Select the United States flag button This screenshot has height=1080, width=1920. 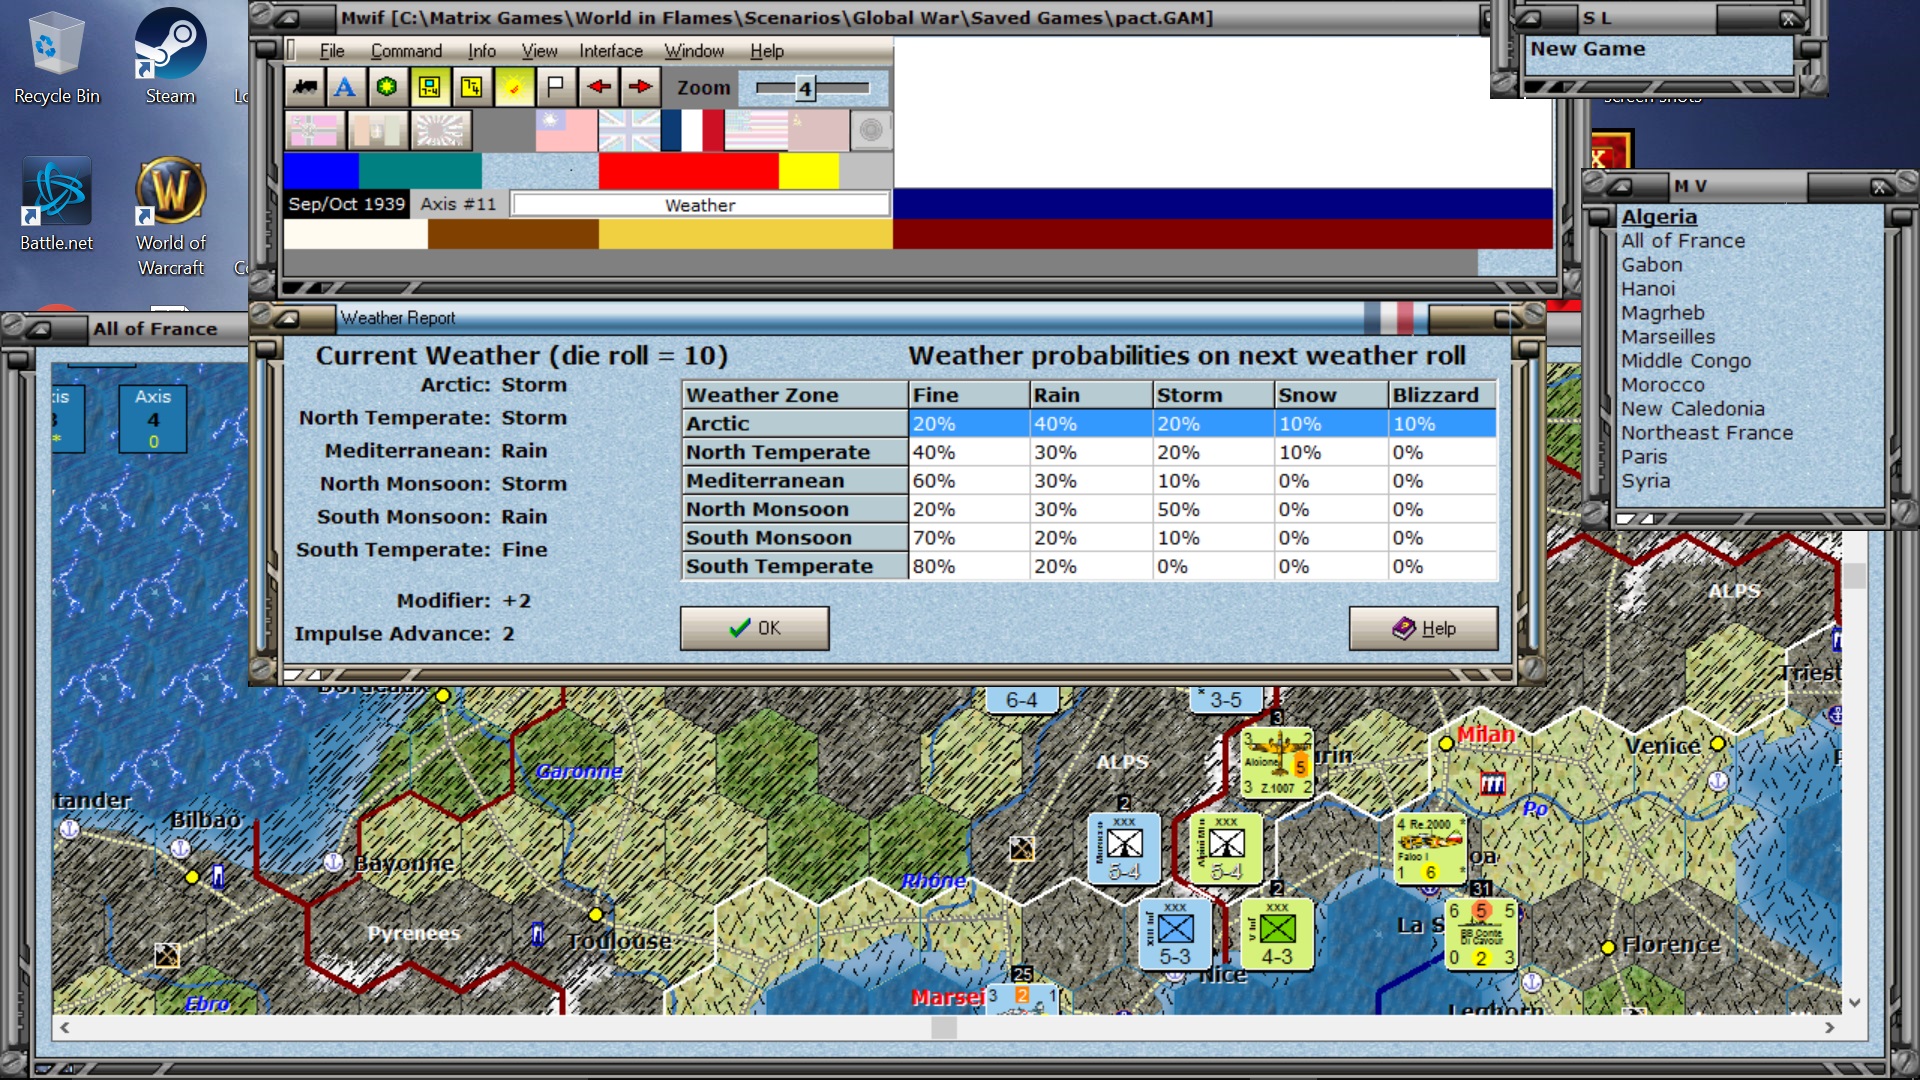click(x=755, y=130)
